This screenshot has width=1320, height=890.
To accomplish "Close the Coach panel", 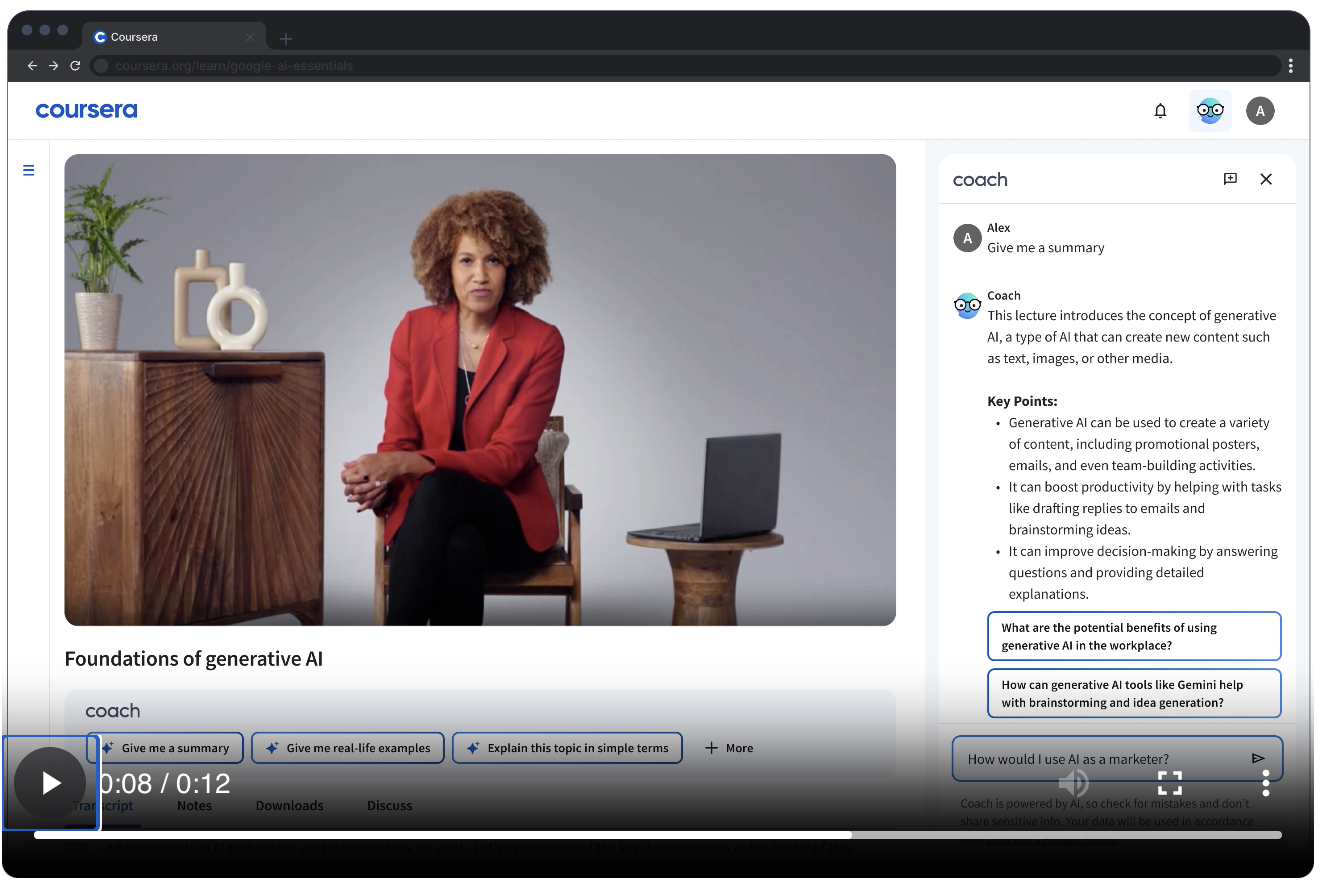I will pyautogui.click(x=1266, y=179).
